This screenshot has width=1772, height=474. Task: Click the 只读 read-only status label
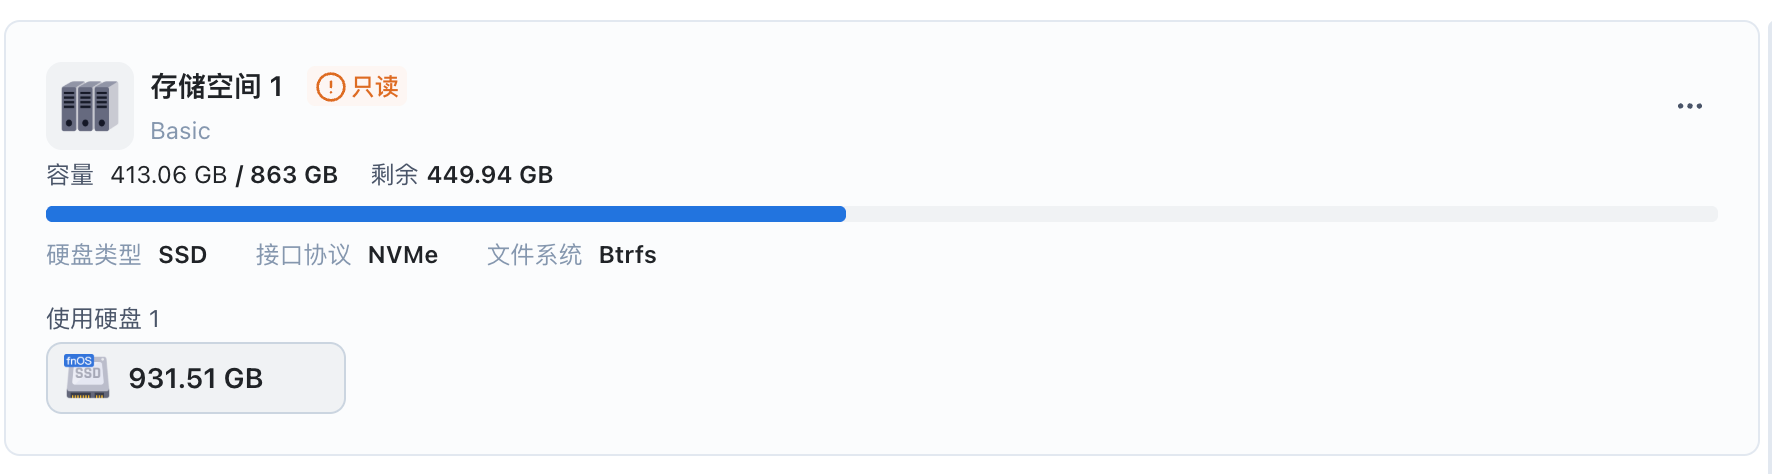pyautogui.click(x=375, y=87)
